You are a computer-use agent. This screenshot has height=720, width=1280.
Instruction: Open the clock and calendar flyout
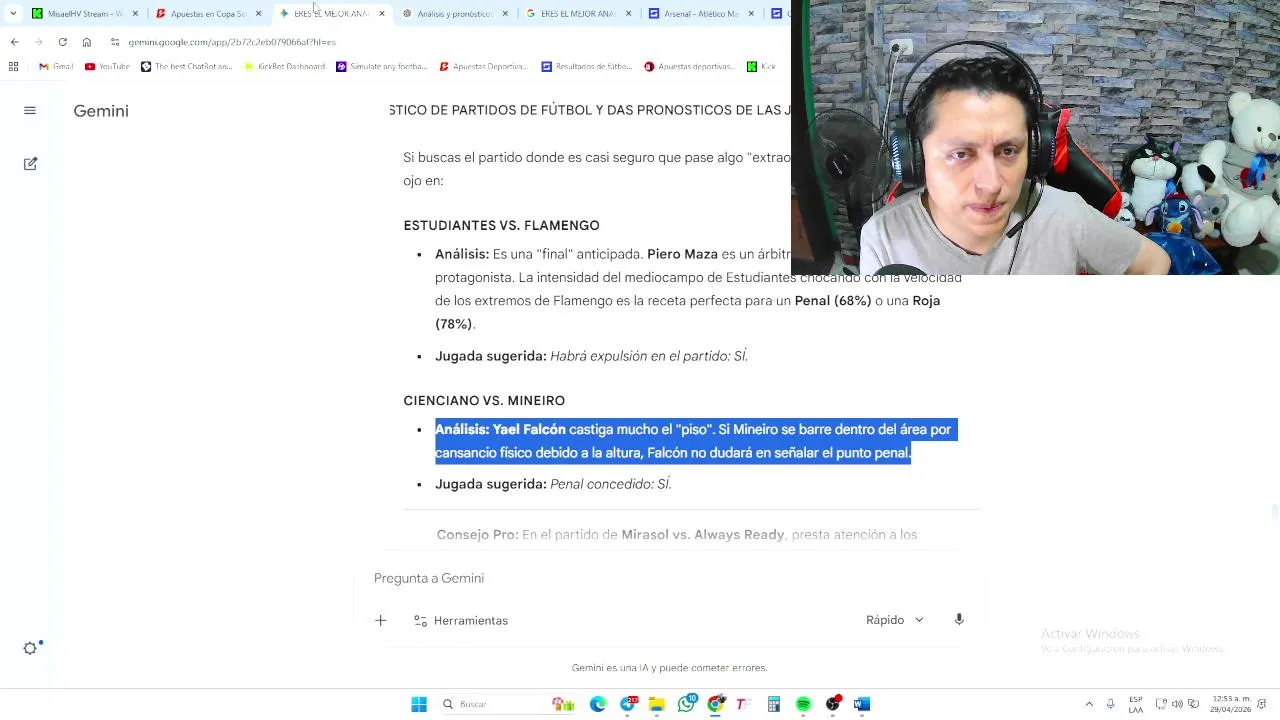(x=1229, y=704)
